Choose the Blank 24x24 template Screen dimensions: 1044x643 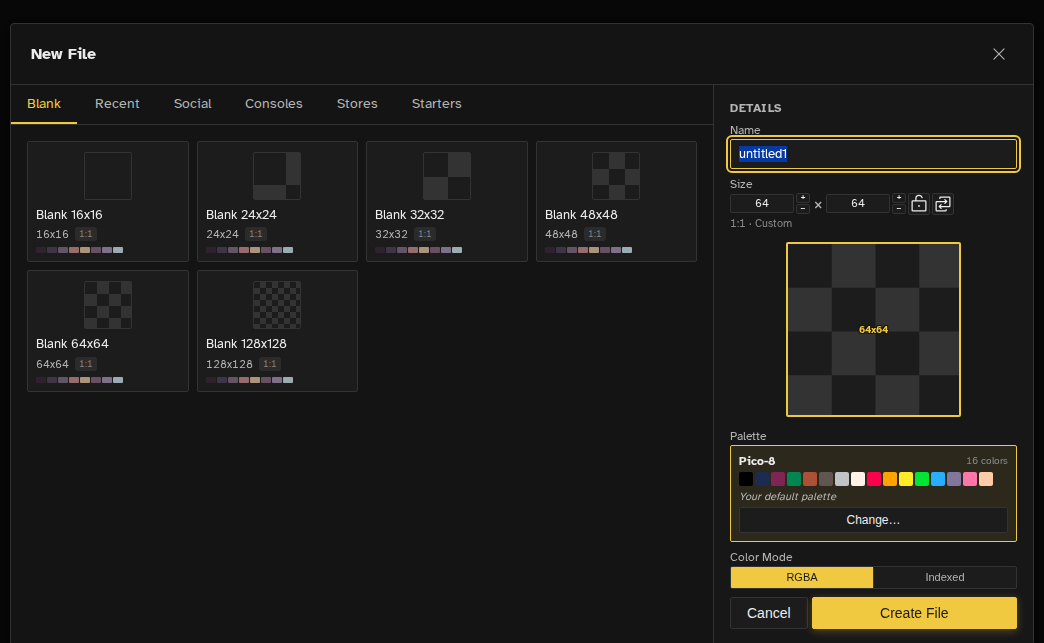click(x=278, y=201)
